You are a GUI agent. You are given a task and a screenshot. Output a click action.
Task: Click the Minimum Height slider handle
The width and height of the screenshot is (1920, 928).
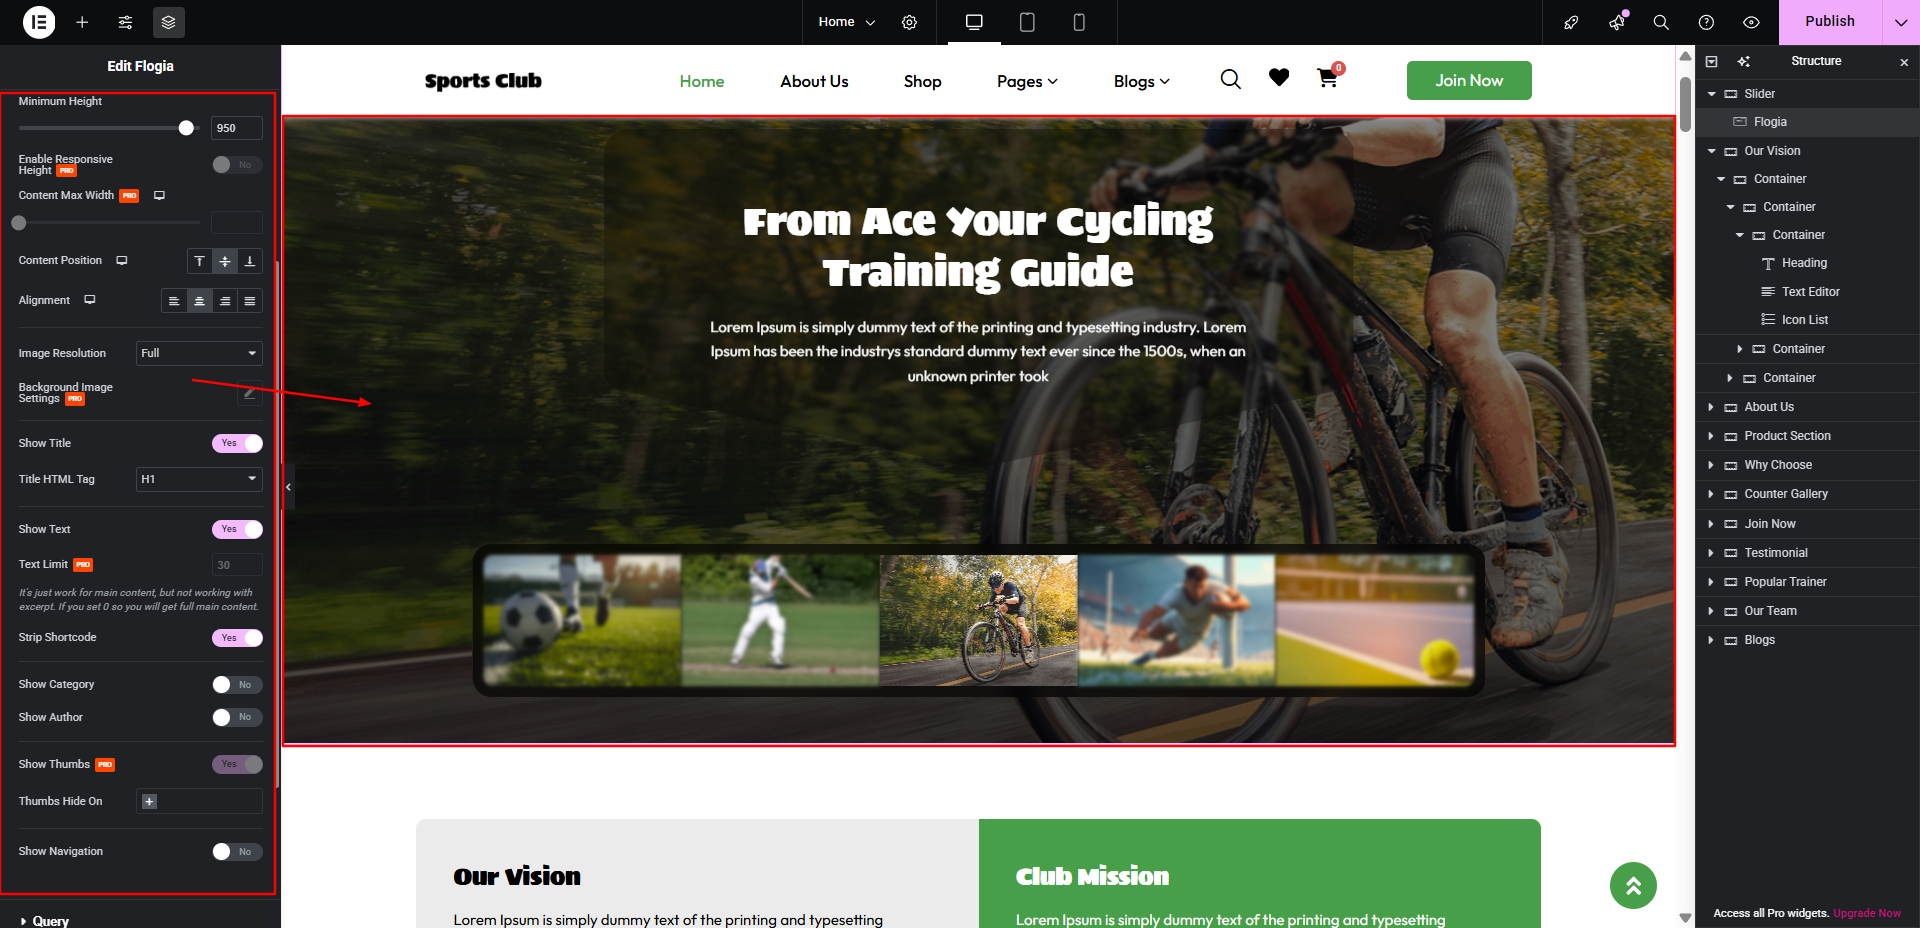(x=186, y=128)
